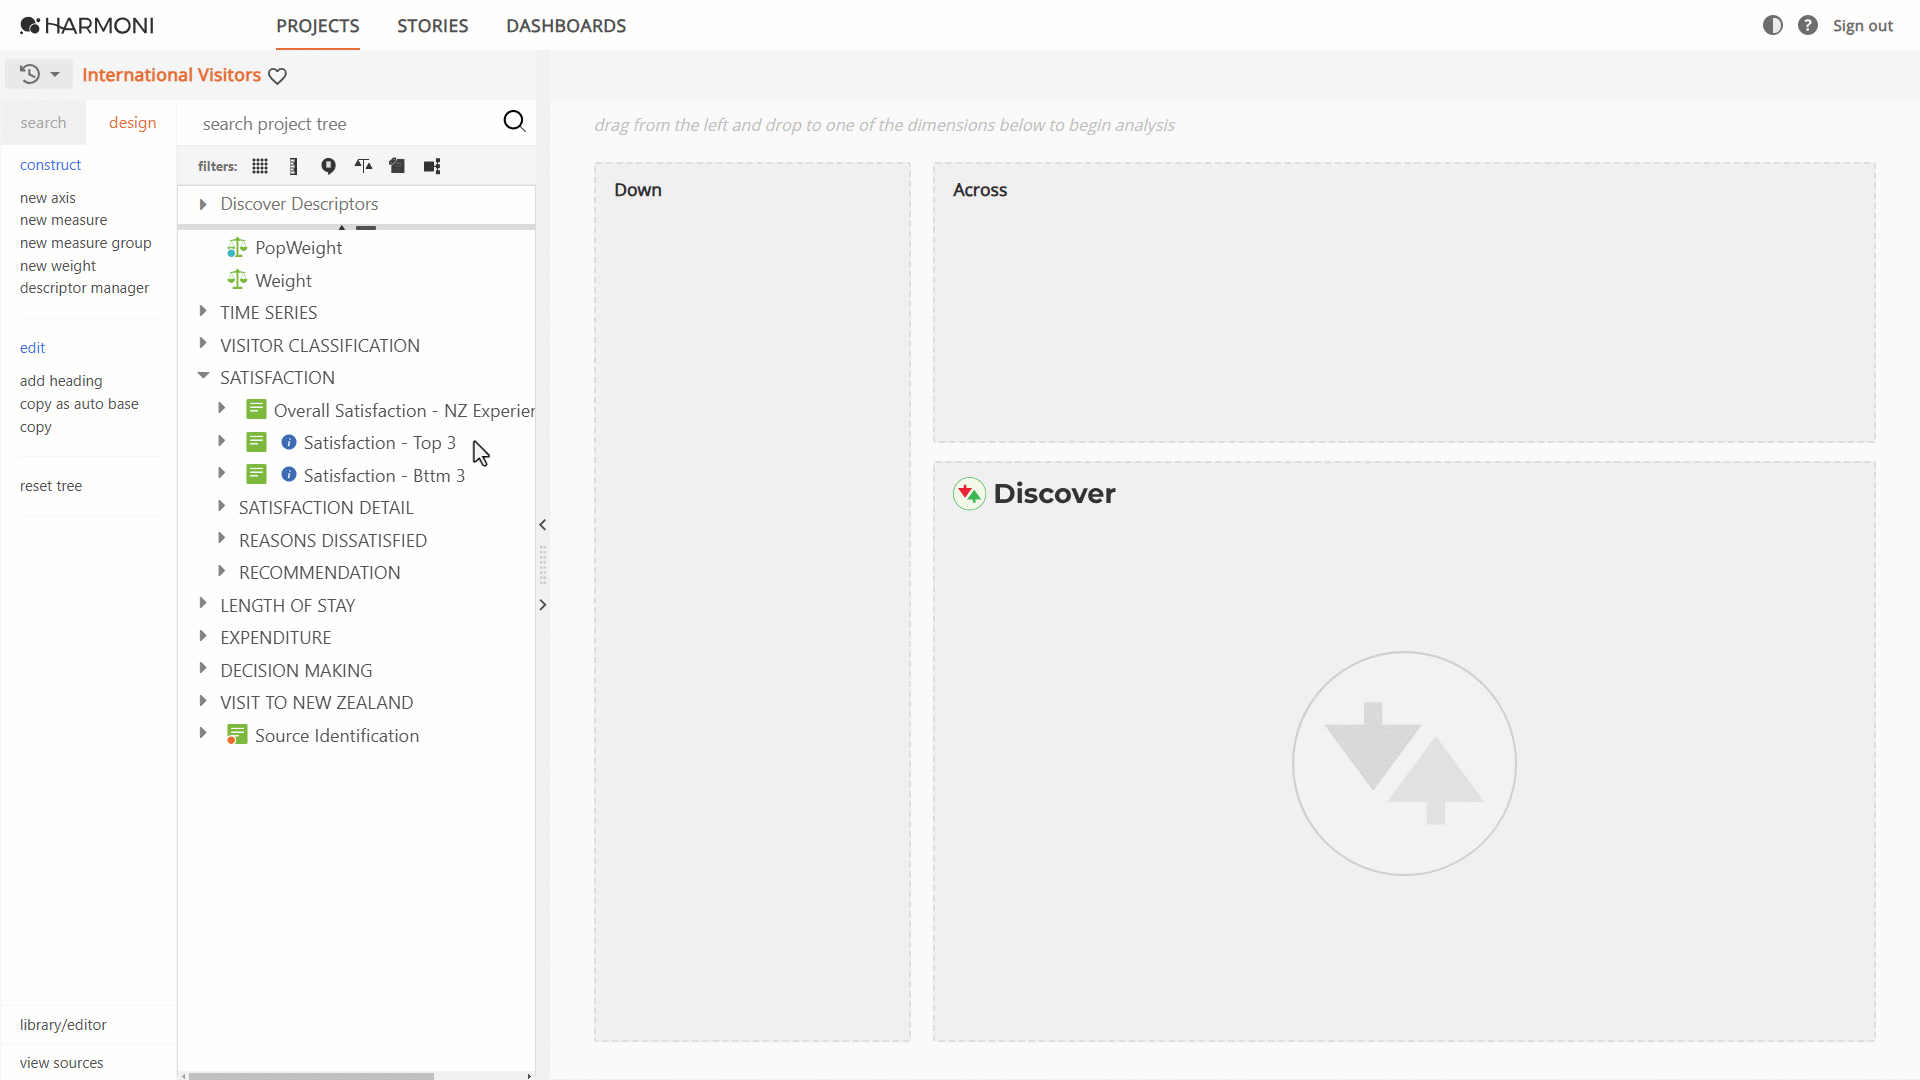Toggle the grid/table filter icon
1920x1080 pixels.
260,166
